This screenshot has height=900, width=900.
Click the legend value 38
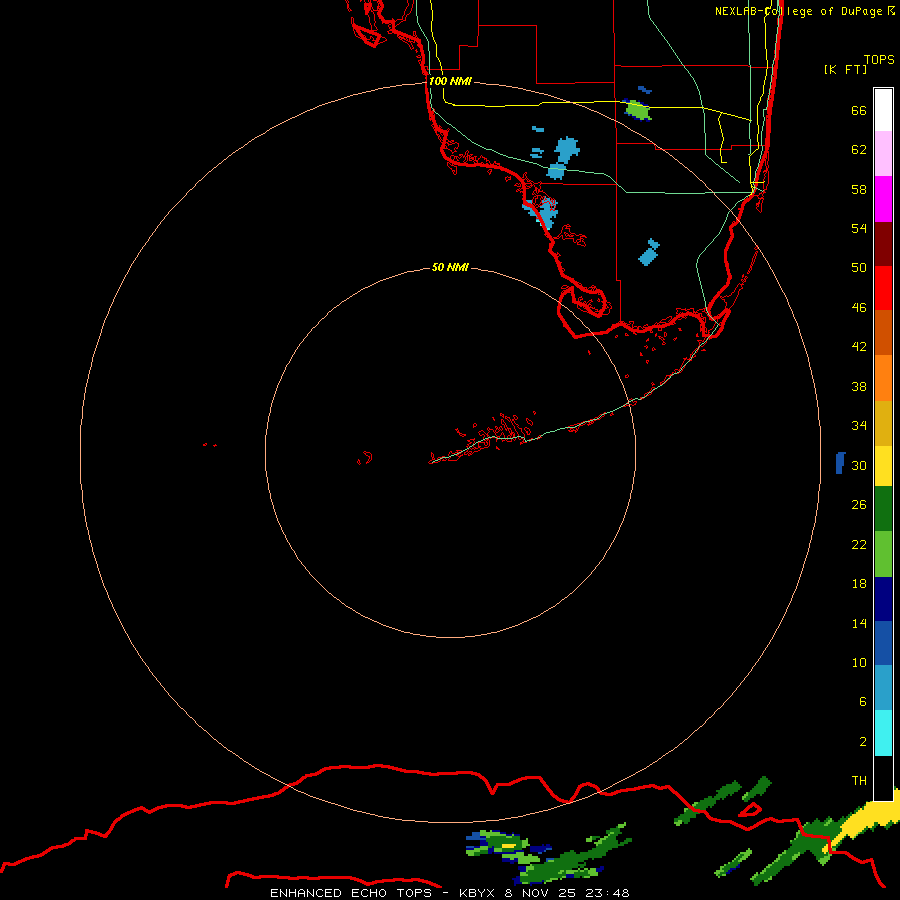(859, 387)
